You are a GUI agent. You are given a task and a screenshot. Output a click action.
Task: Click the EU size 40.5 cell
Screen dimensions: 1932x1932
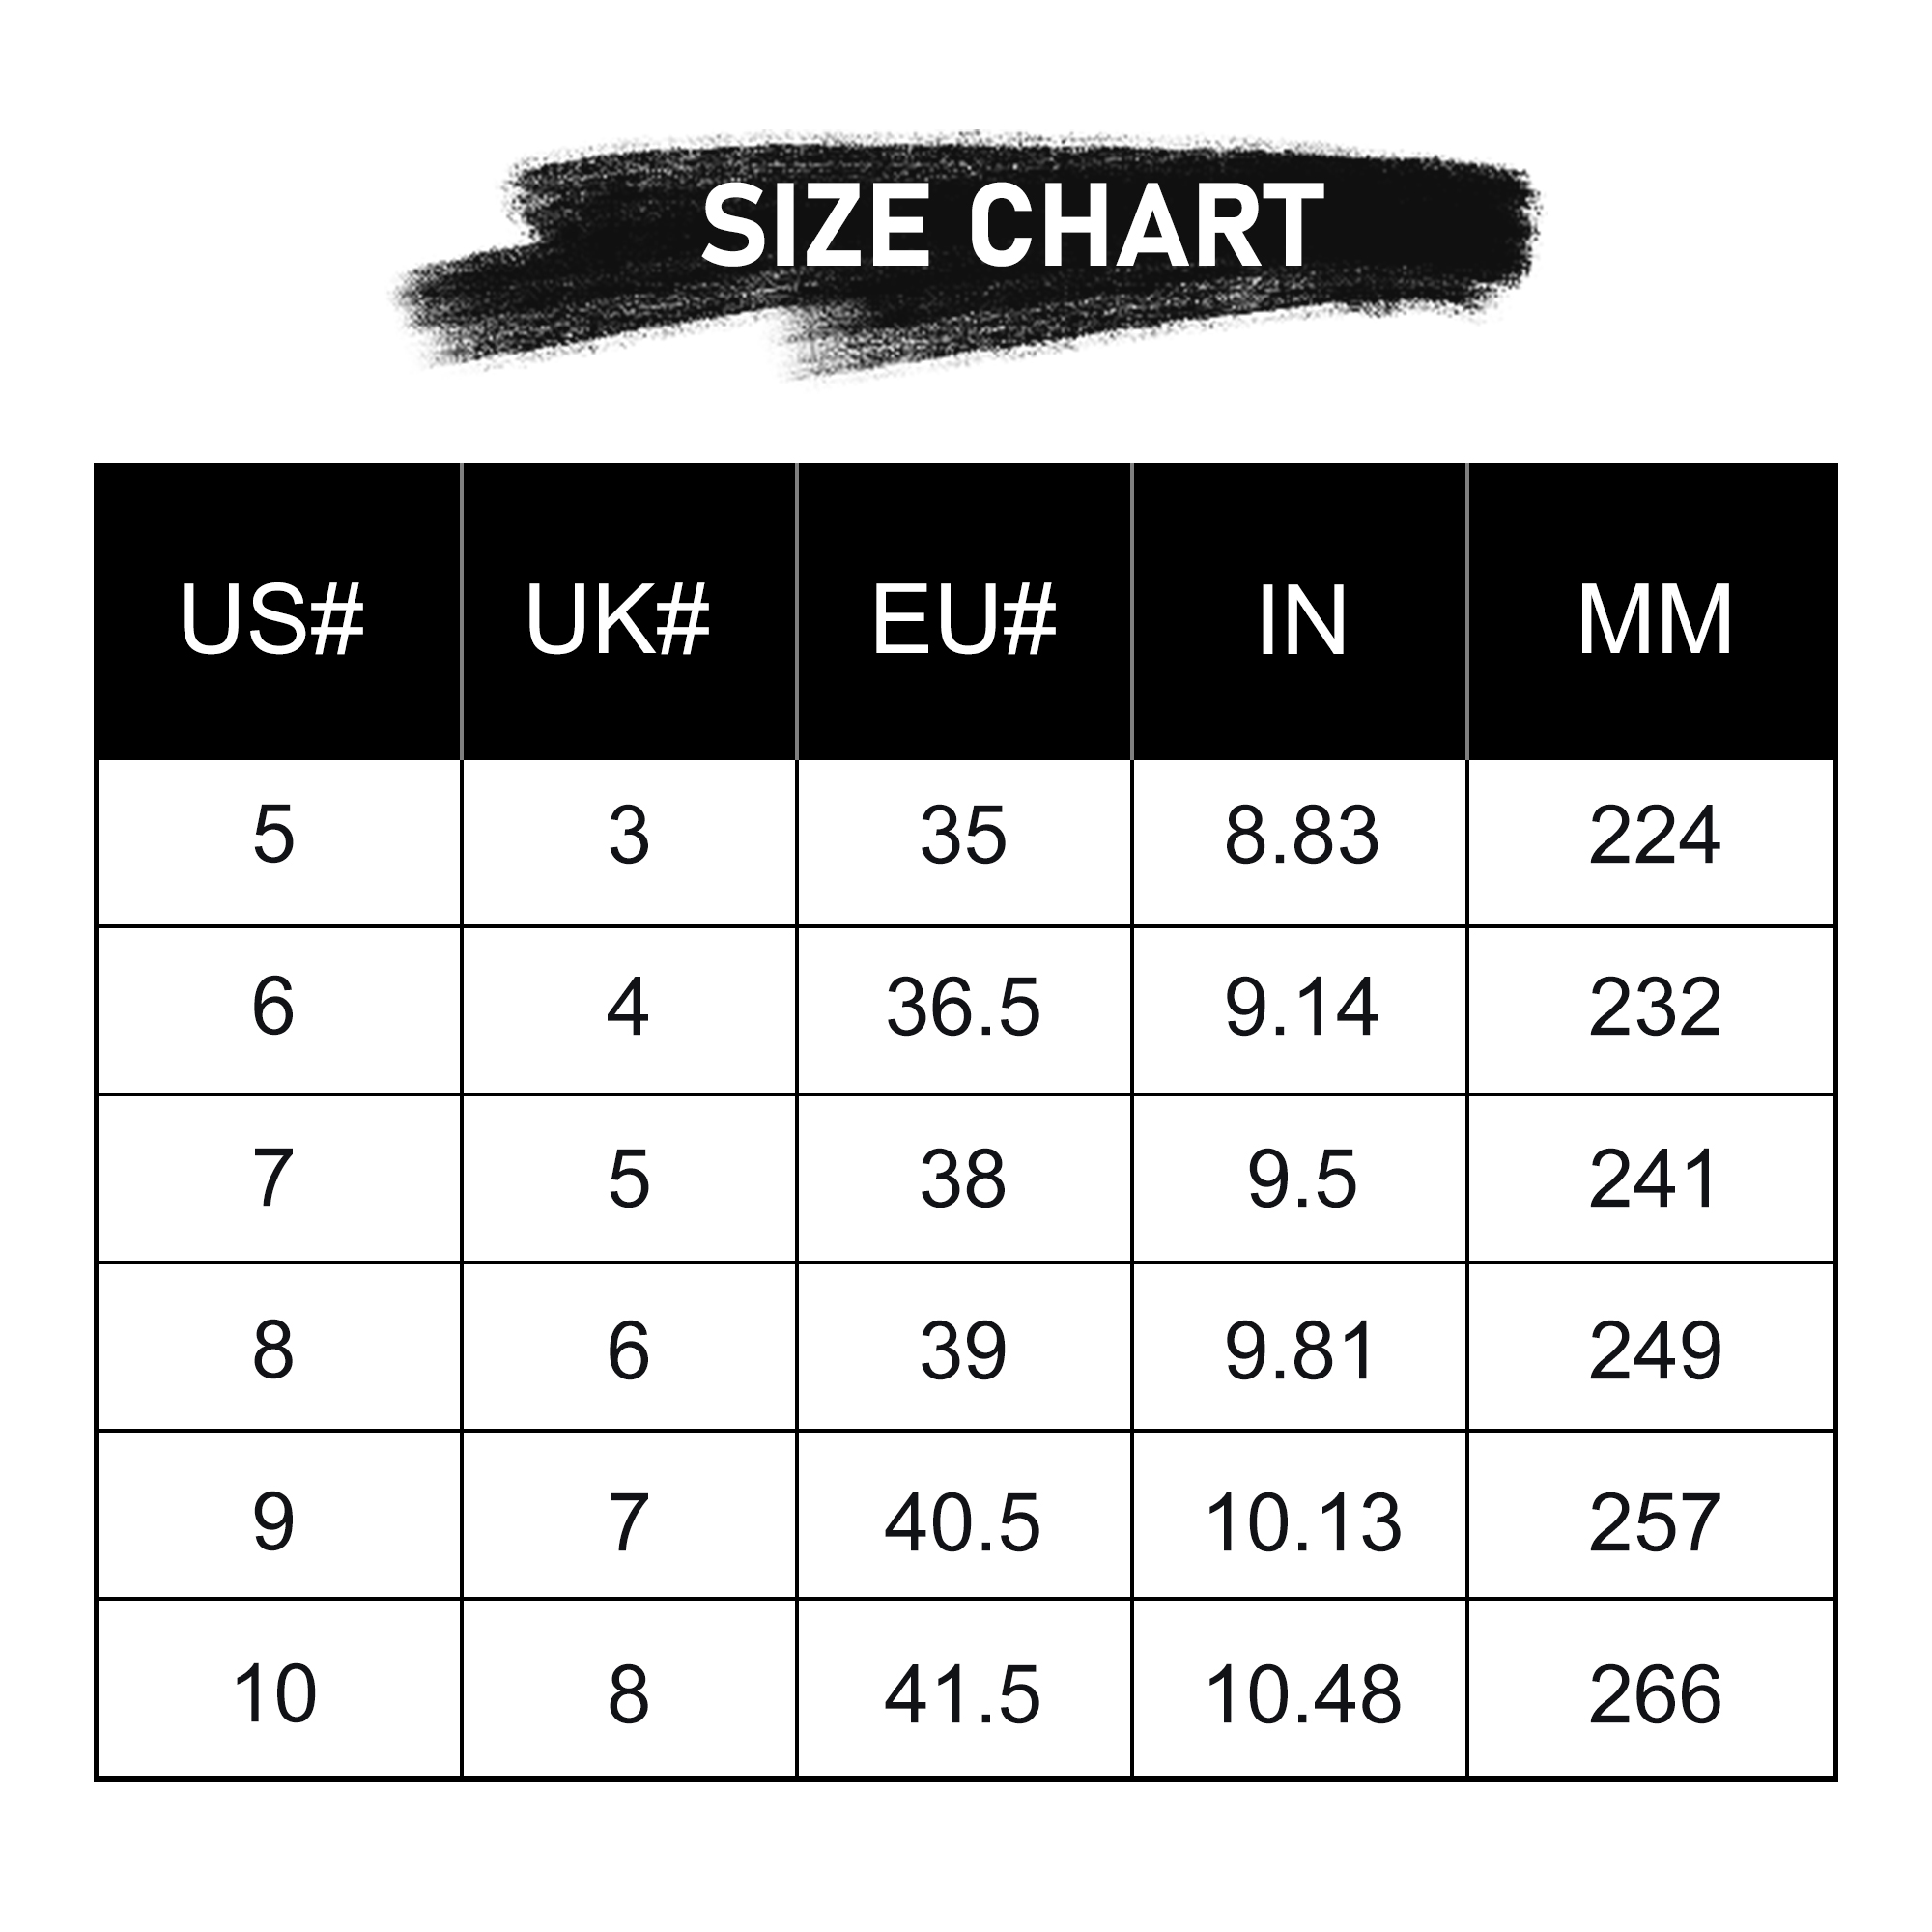coord(964,1524)
